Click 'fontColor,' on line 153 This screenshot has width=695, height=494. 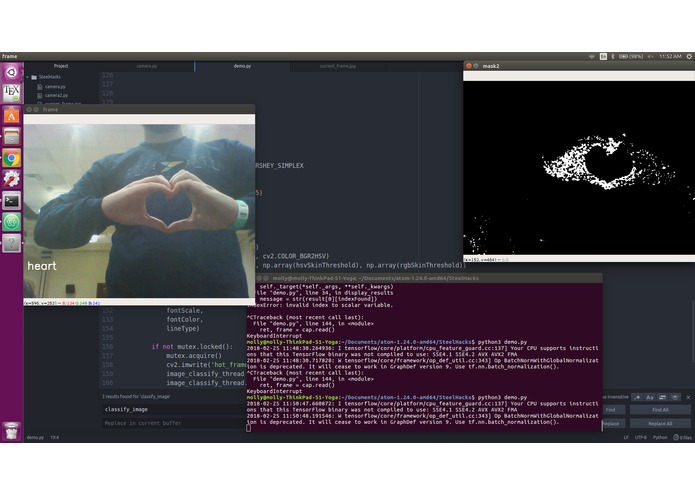coord(185,319)
